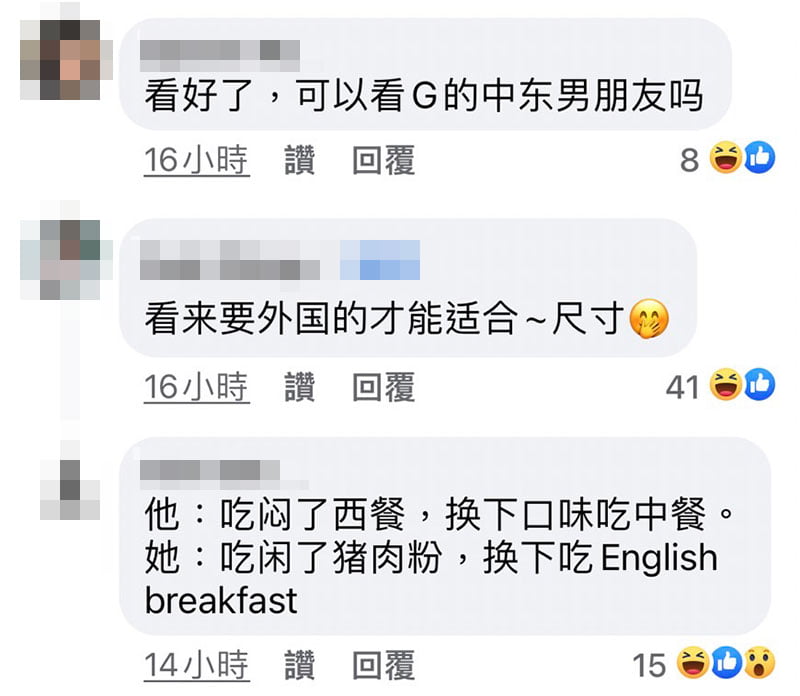The width and height of the screenshot is (800, 696).
Task: Reply to the first comment with 回覆
Action: click(x=384, y=160)
